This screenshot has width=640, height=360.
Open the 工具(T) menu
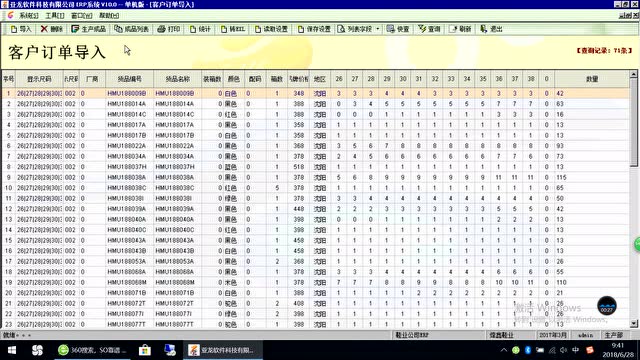coord(55,16)
